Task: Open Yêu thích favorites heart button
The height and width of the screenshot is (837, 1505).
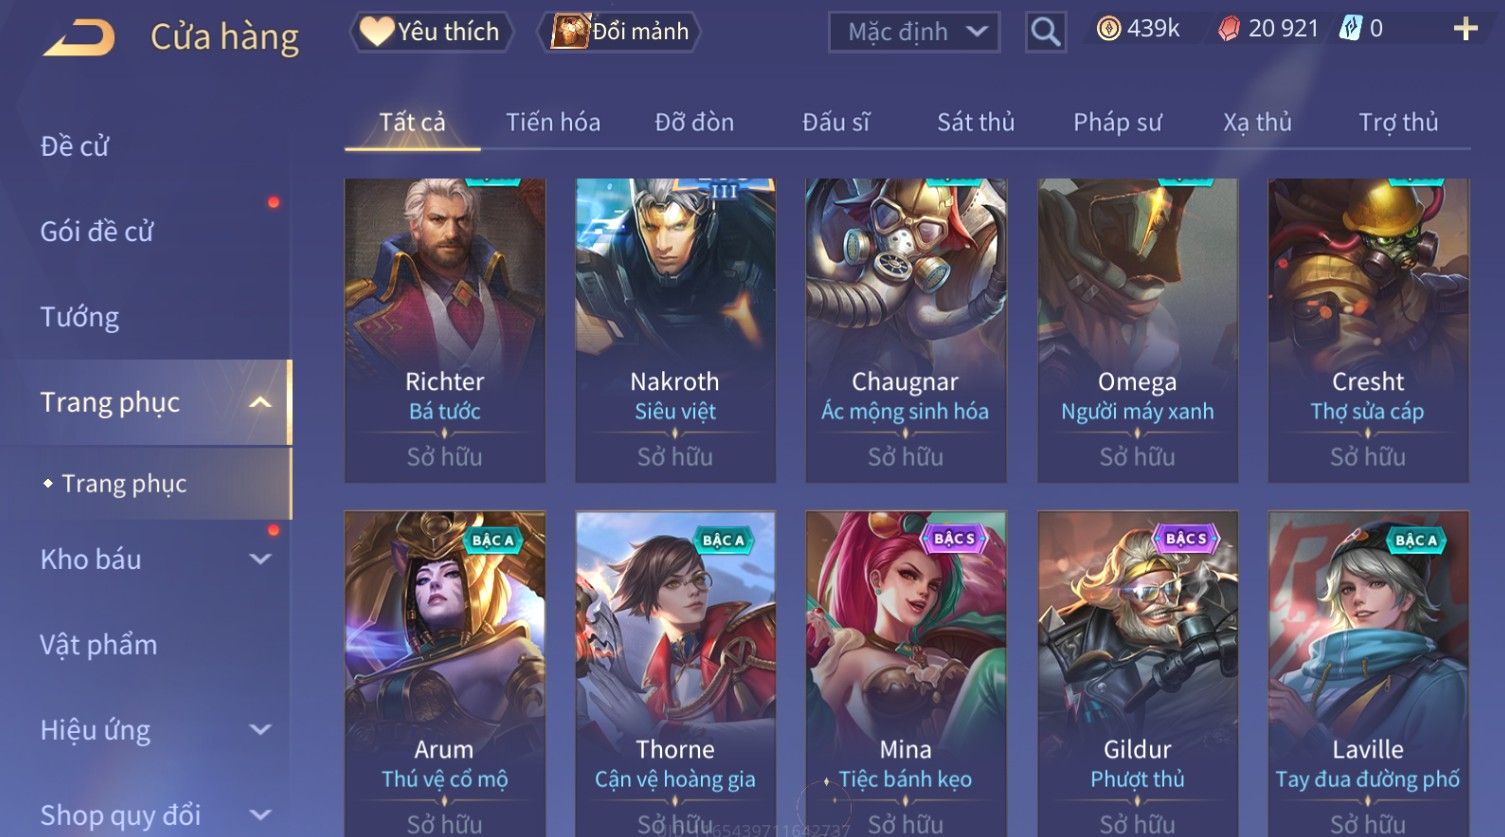Action: tap(431, 32)
